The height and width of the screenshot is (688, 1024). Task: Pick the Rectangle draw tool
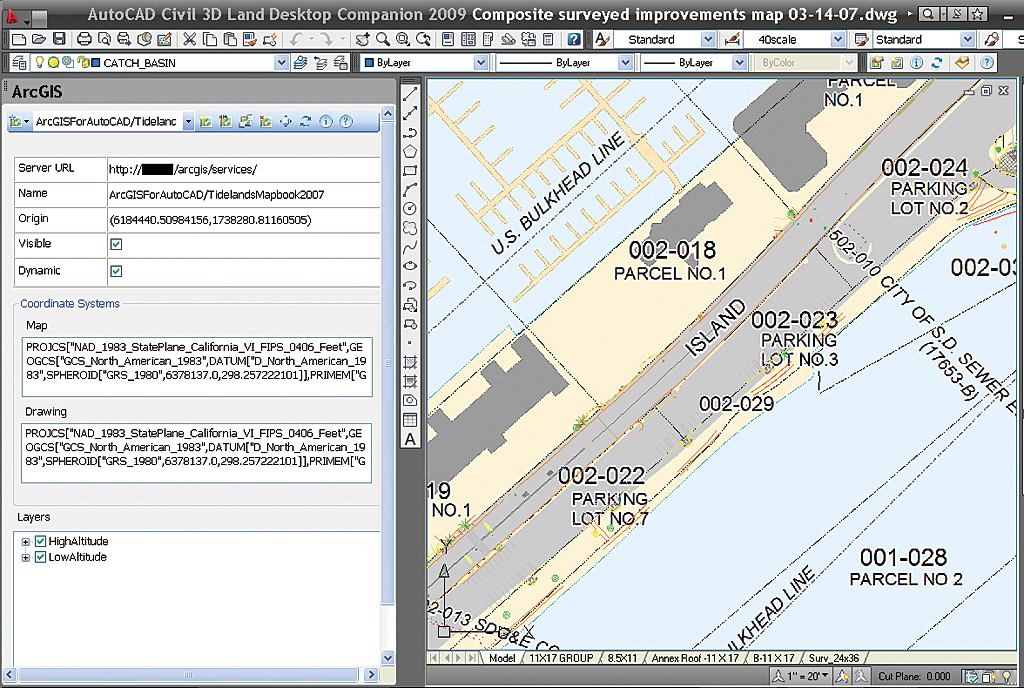point(410,170)
